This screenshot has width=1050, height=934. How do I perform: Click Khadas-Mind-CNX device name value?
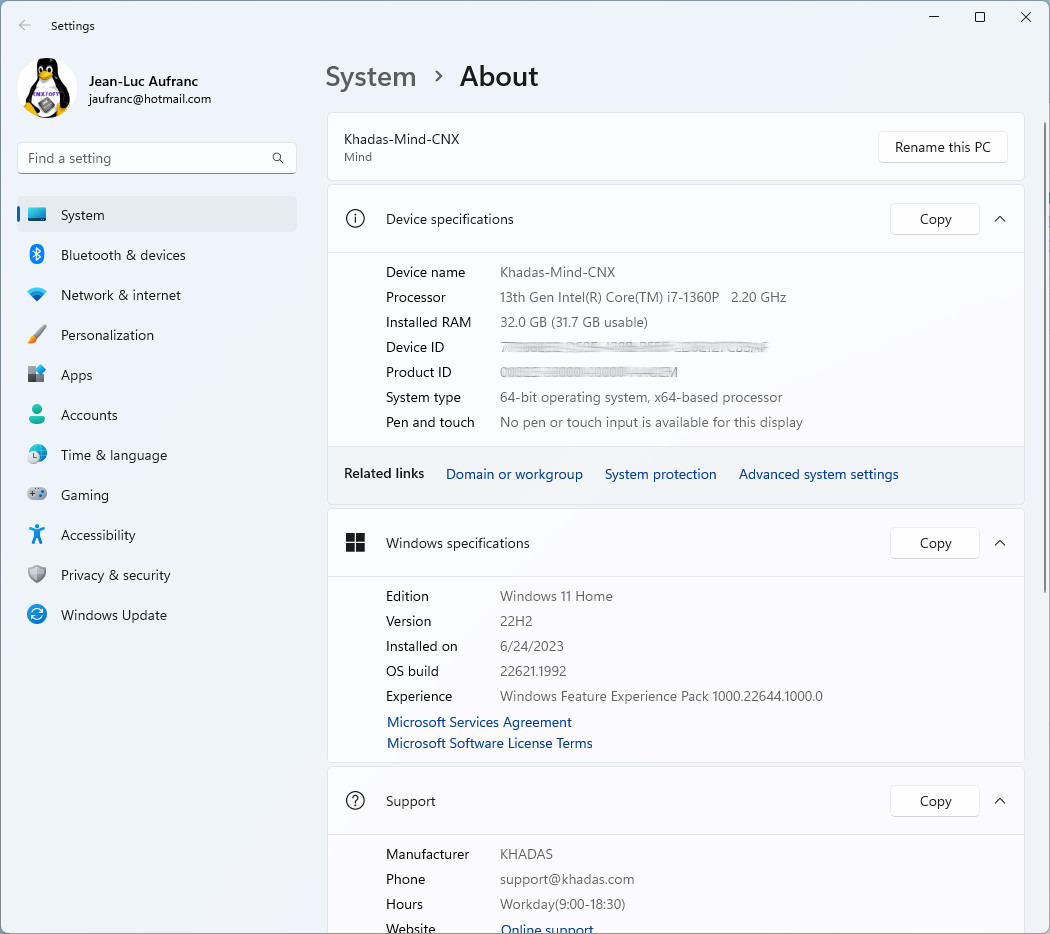(557, 273)
